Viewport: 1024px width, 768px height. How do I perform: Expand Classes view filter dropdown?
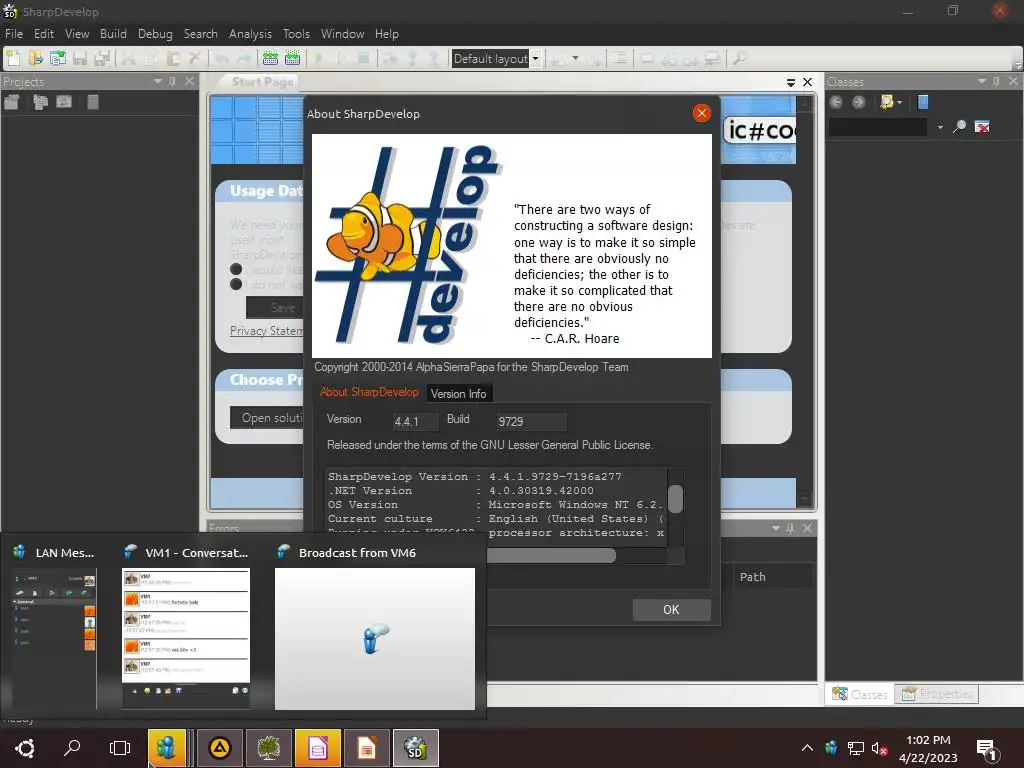coord(900,102)
